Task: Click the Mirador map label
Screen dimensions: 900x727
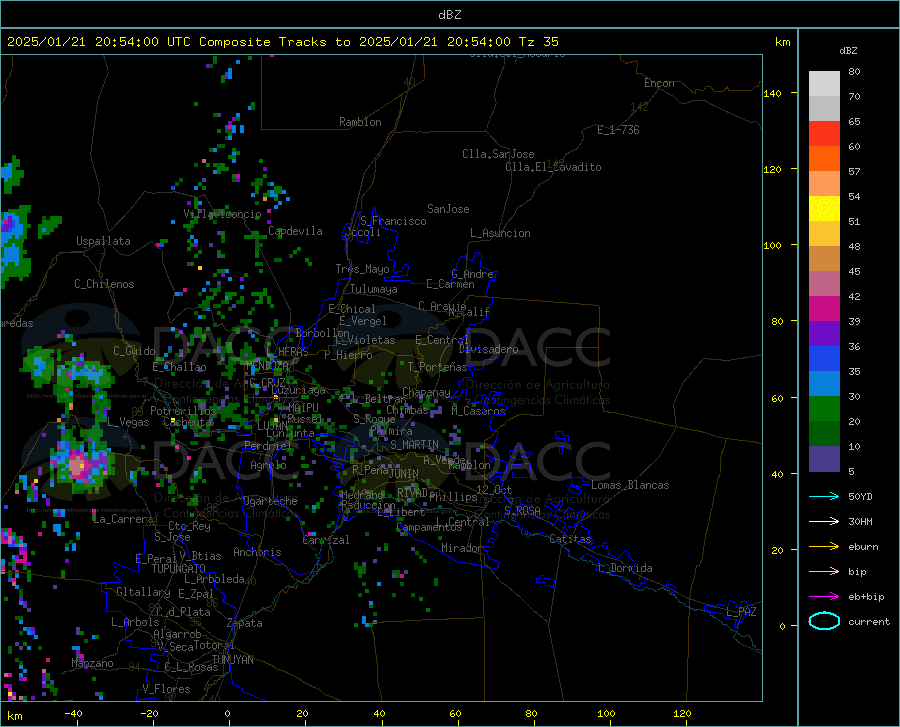Action: coord(461,548)
